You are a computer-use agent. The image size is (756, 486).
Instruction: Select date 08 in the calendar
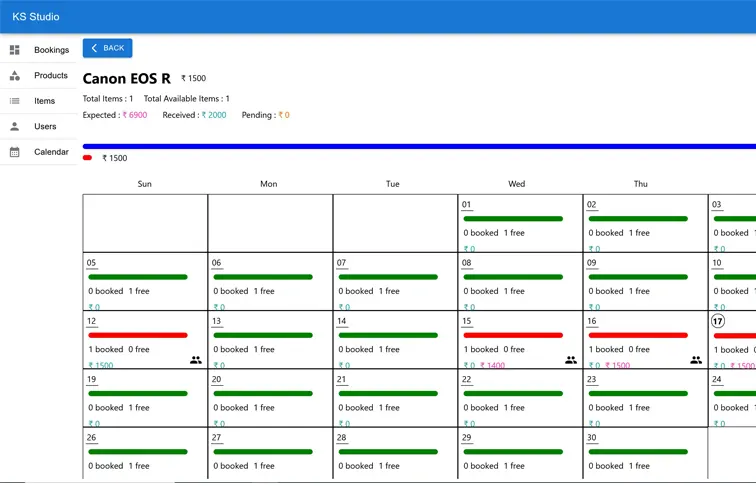466,263
